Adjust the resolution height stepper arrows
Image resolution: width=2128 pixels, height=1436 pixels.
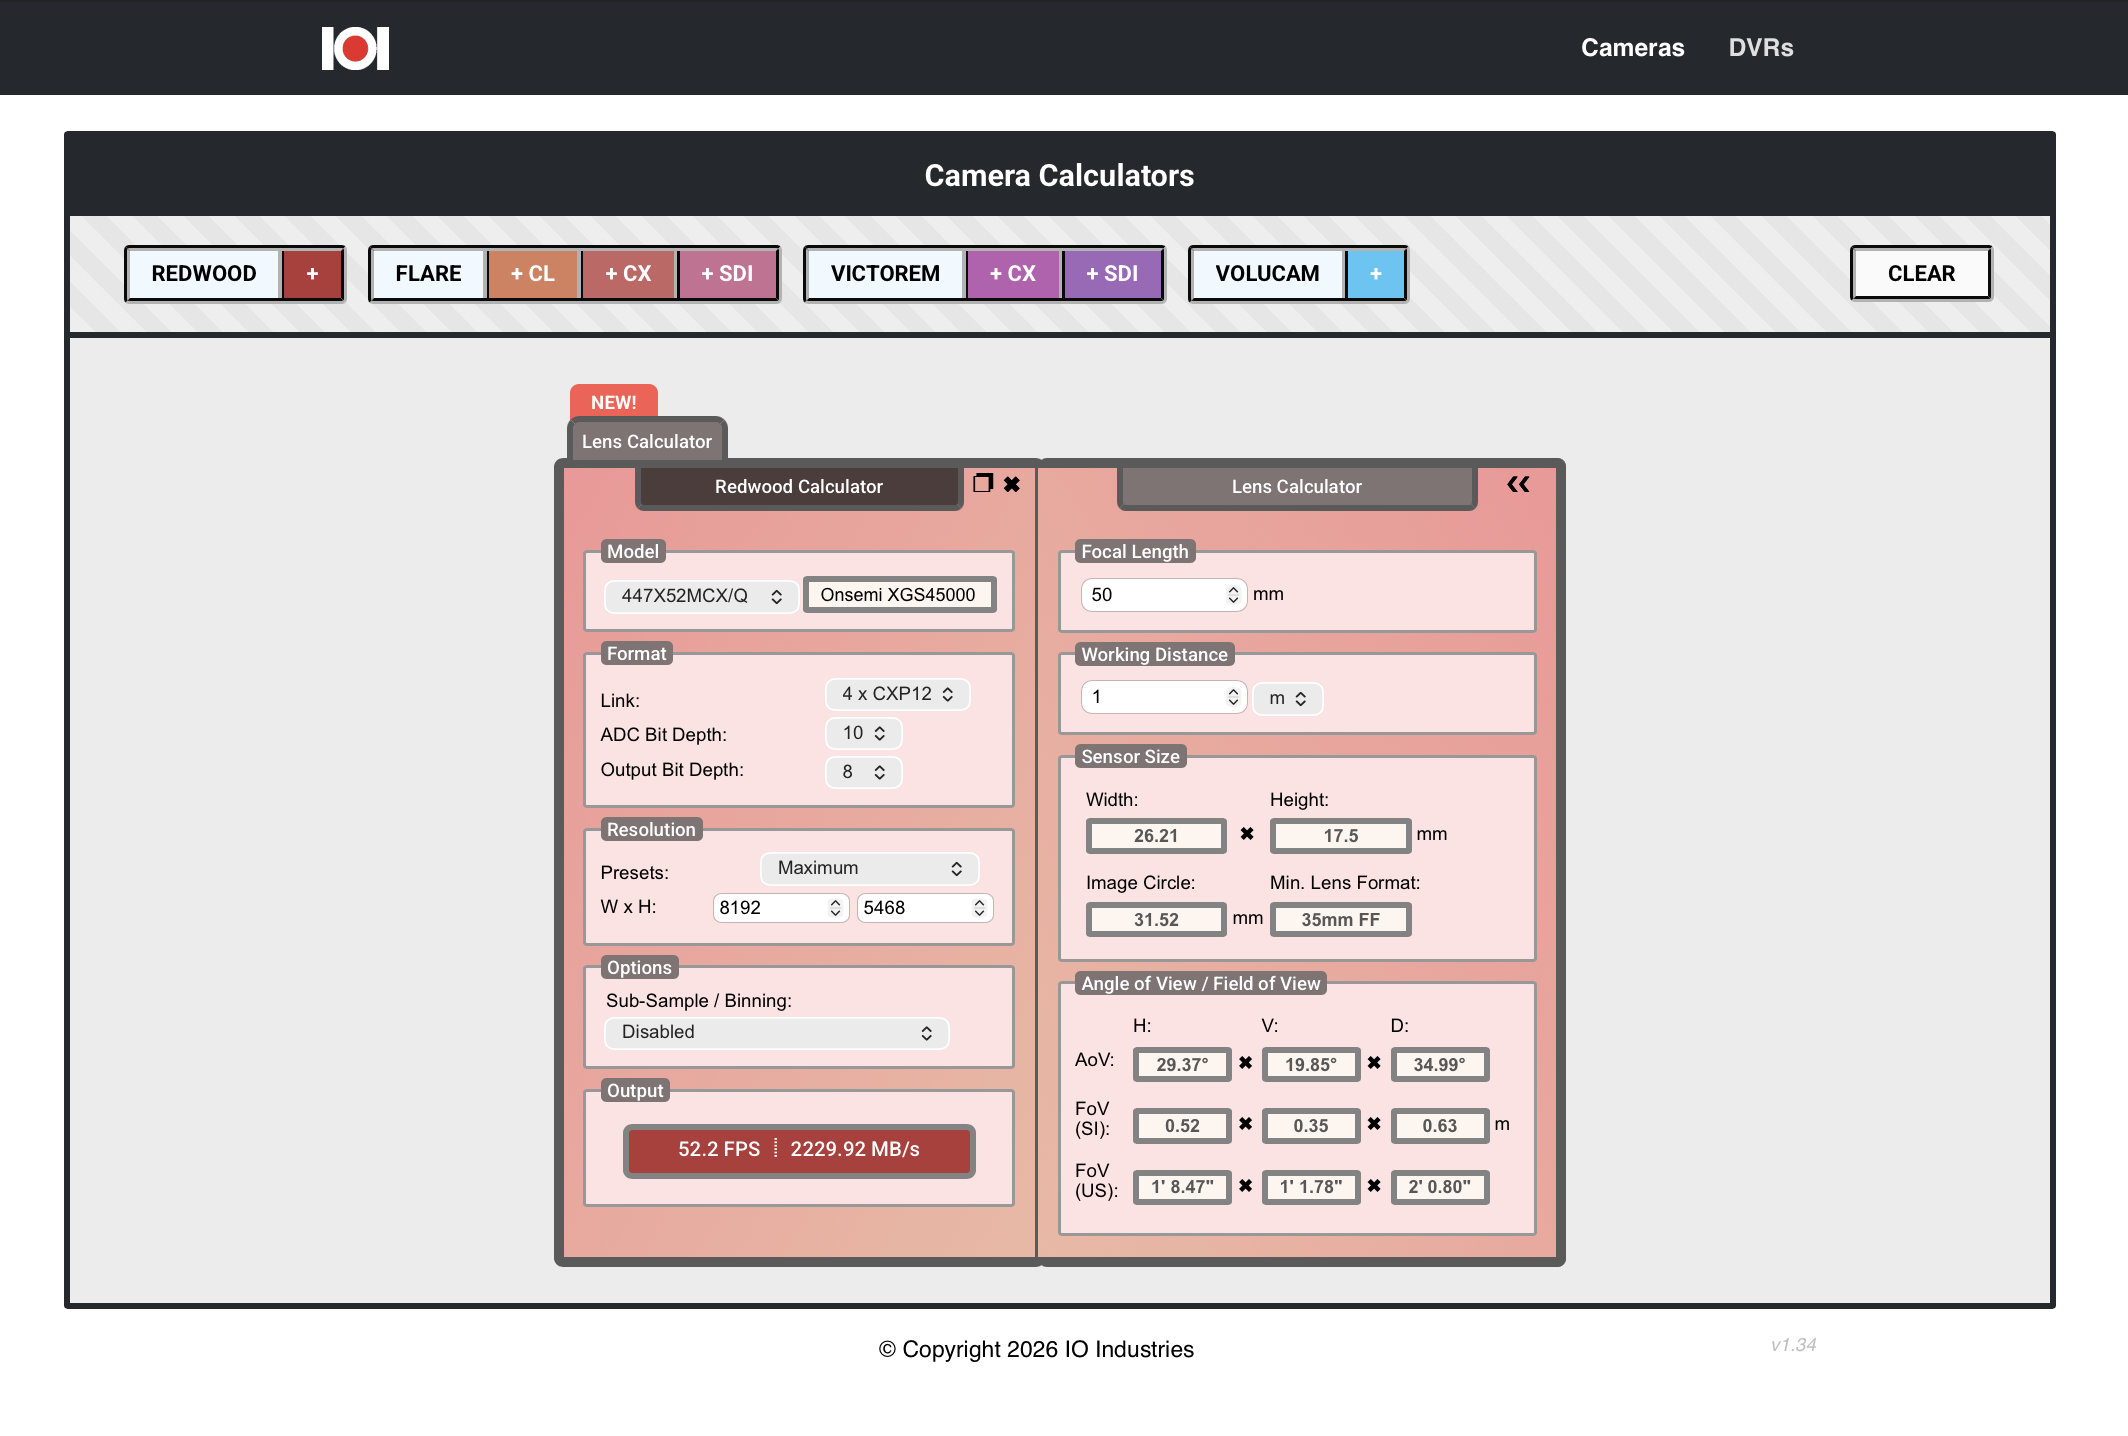[x=979, y=908]
